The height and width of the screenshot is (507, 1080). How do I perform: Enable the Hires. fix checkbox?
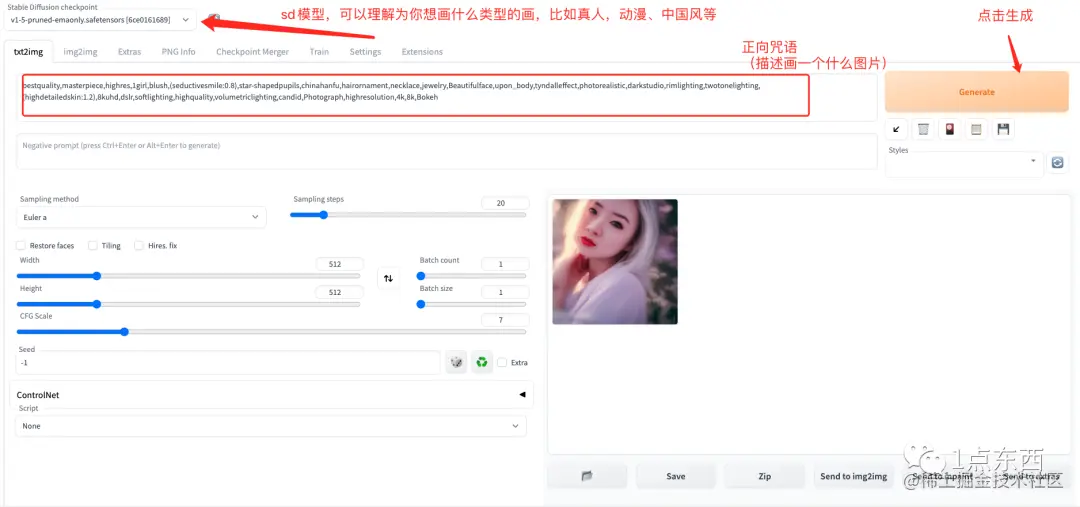(139, 245)
